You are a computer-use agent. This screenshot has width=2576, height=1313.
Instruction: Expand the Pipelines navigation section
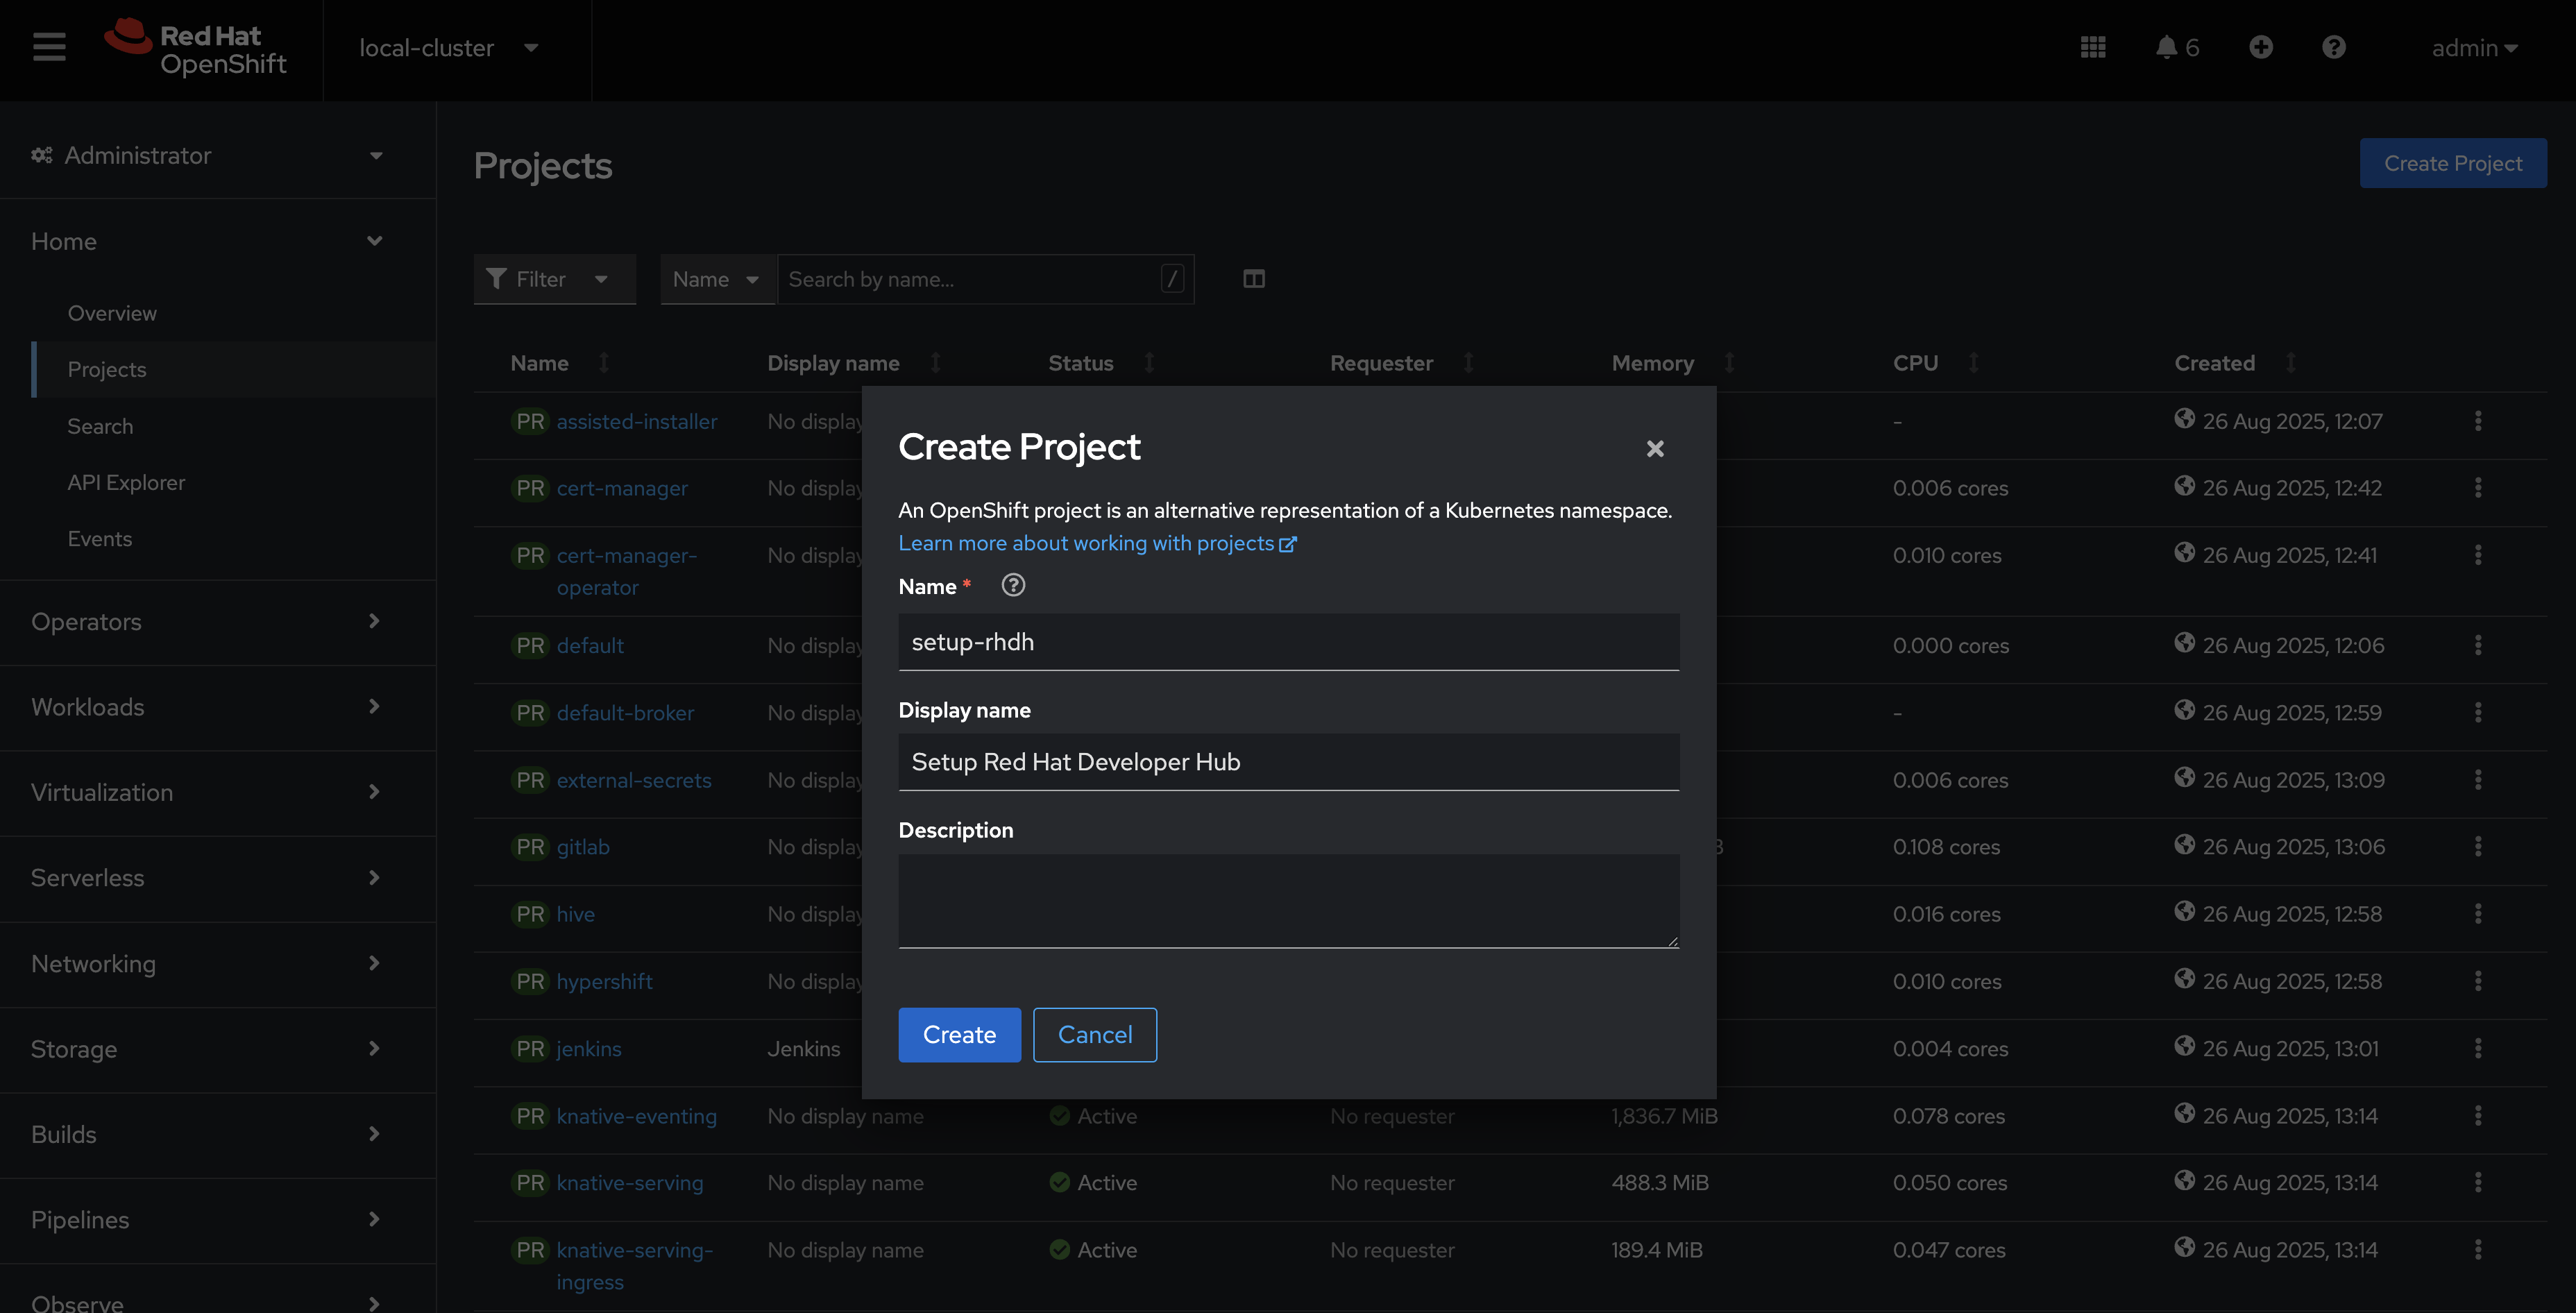207,1219
